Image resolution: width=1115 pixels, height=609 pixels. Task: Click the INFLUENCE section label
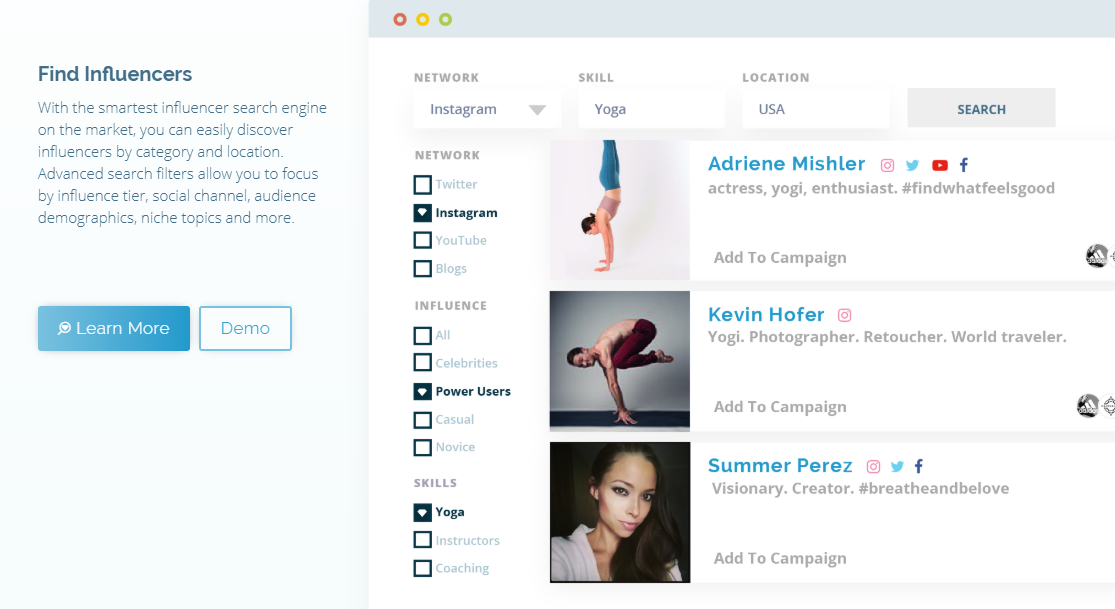451,306
